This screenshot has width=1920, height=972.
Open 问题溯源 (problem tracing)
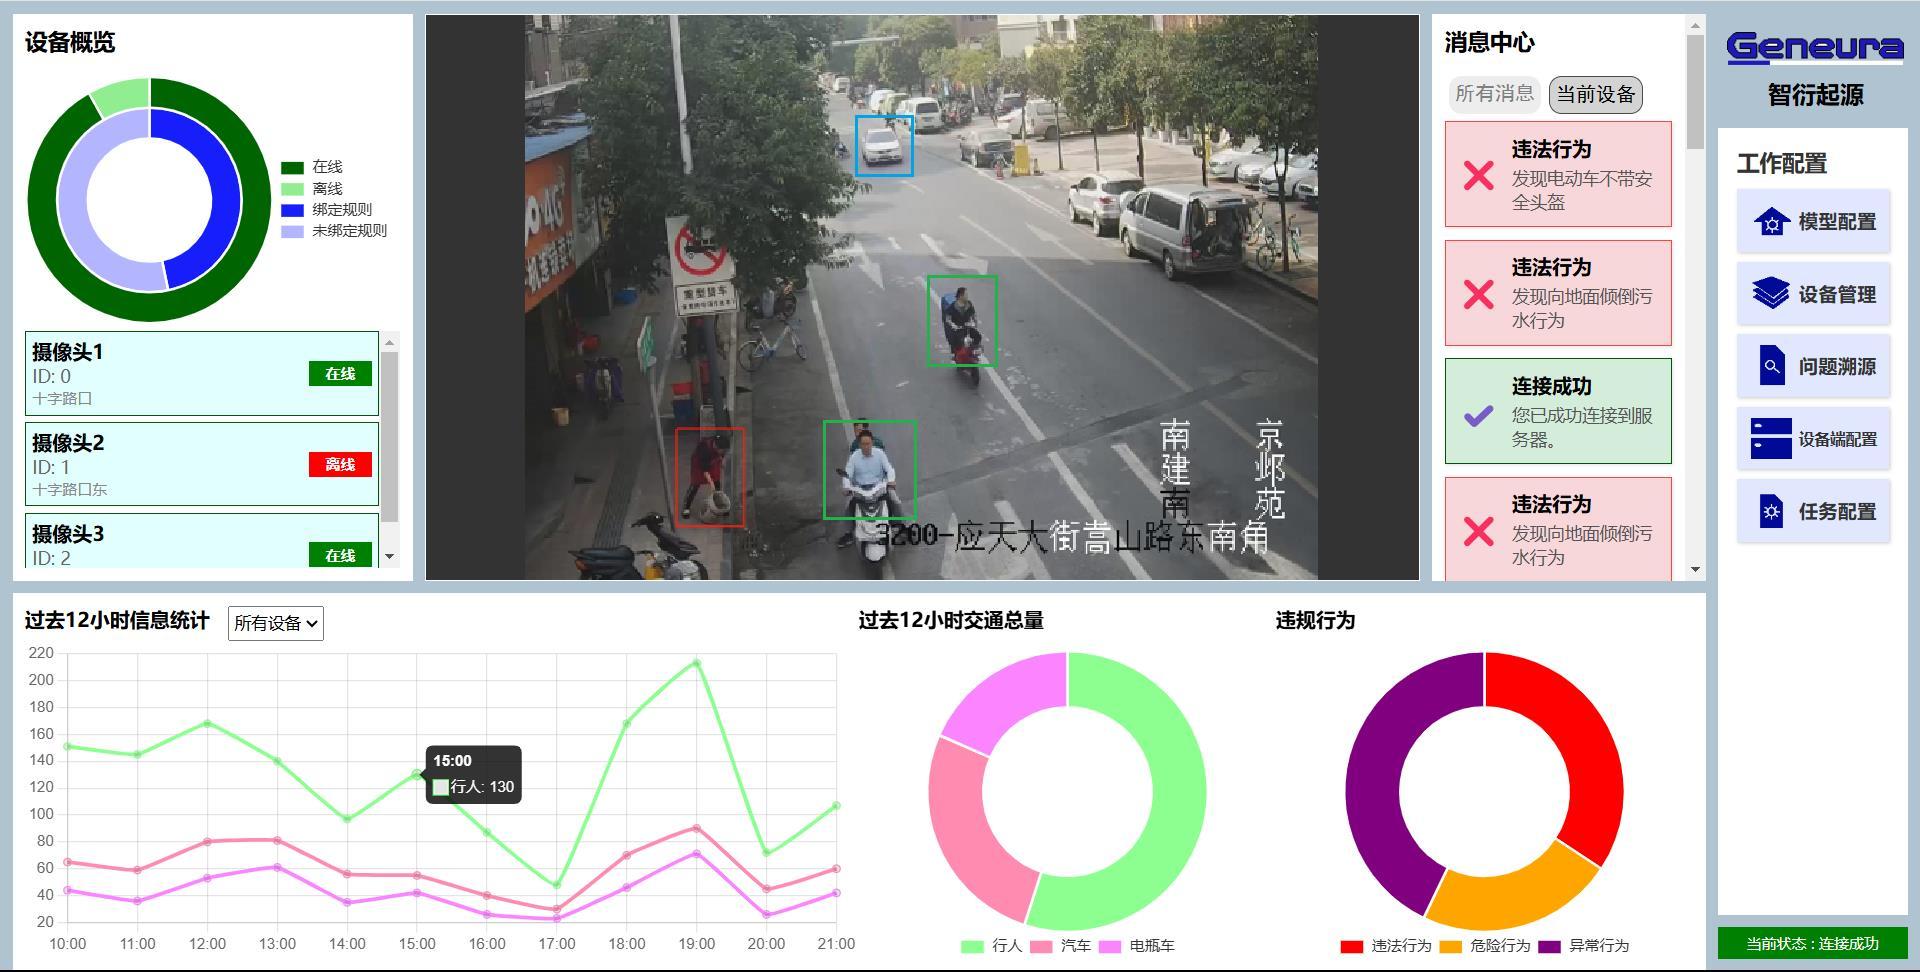[x=1813, y=367]
